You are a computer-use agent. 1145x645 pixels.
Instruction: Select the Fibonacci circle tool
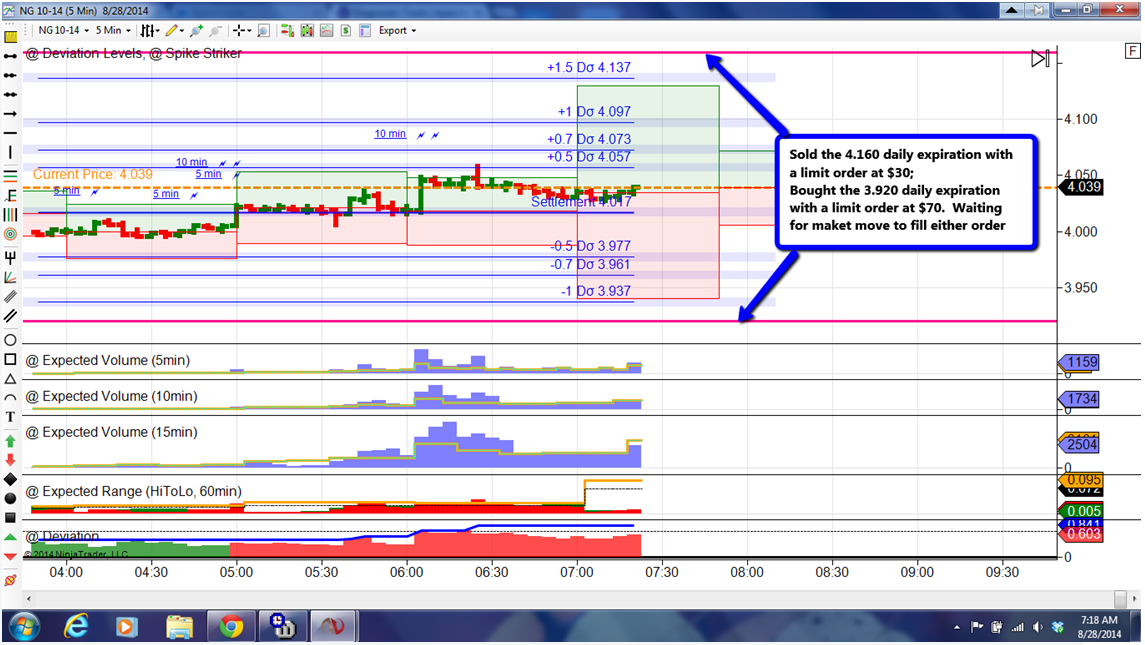[x=10, y=234]
